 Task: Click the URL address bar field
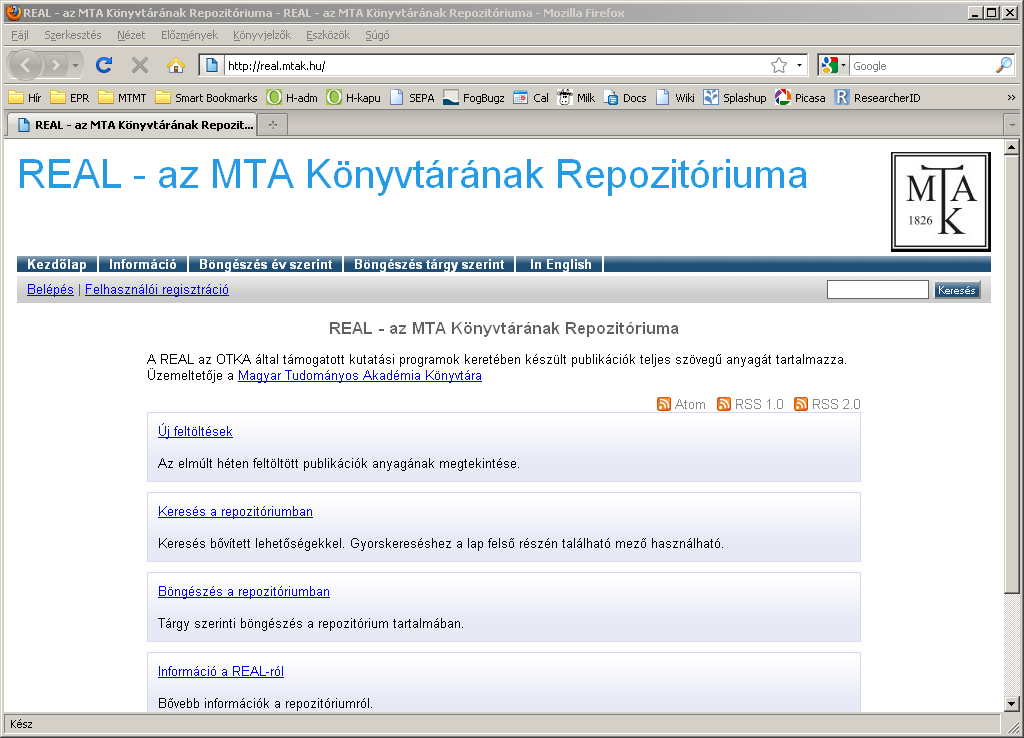(496, 65)
